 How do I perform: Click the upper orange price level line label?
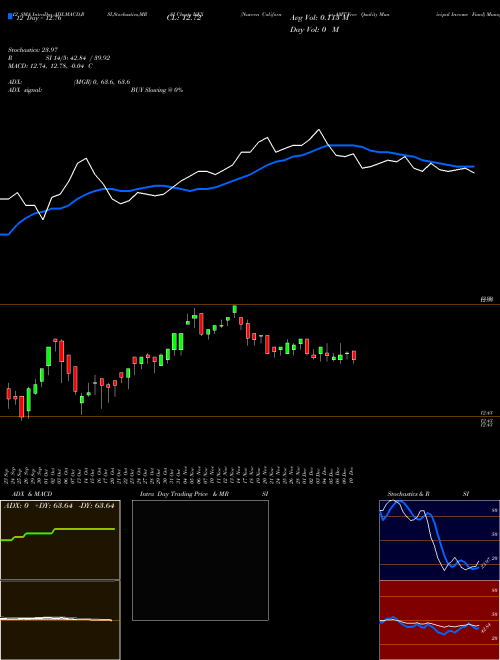coord(487,299)
